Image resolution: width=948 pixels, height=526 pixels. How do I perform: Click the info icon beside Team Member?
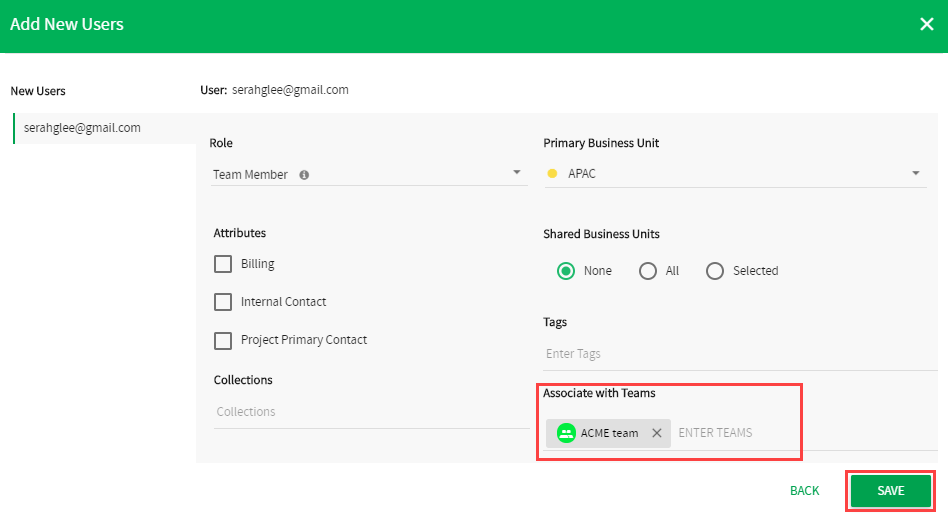pos(304,175)
